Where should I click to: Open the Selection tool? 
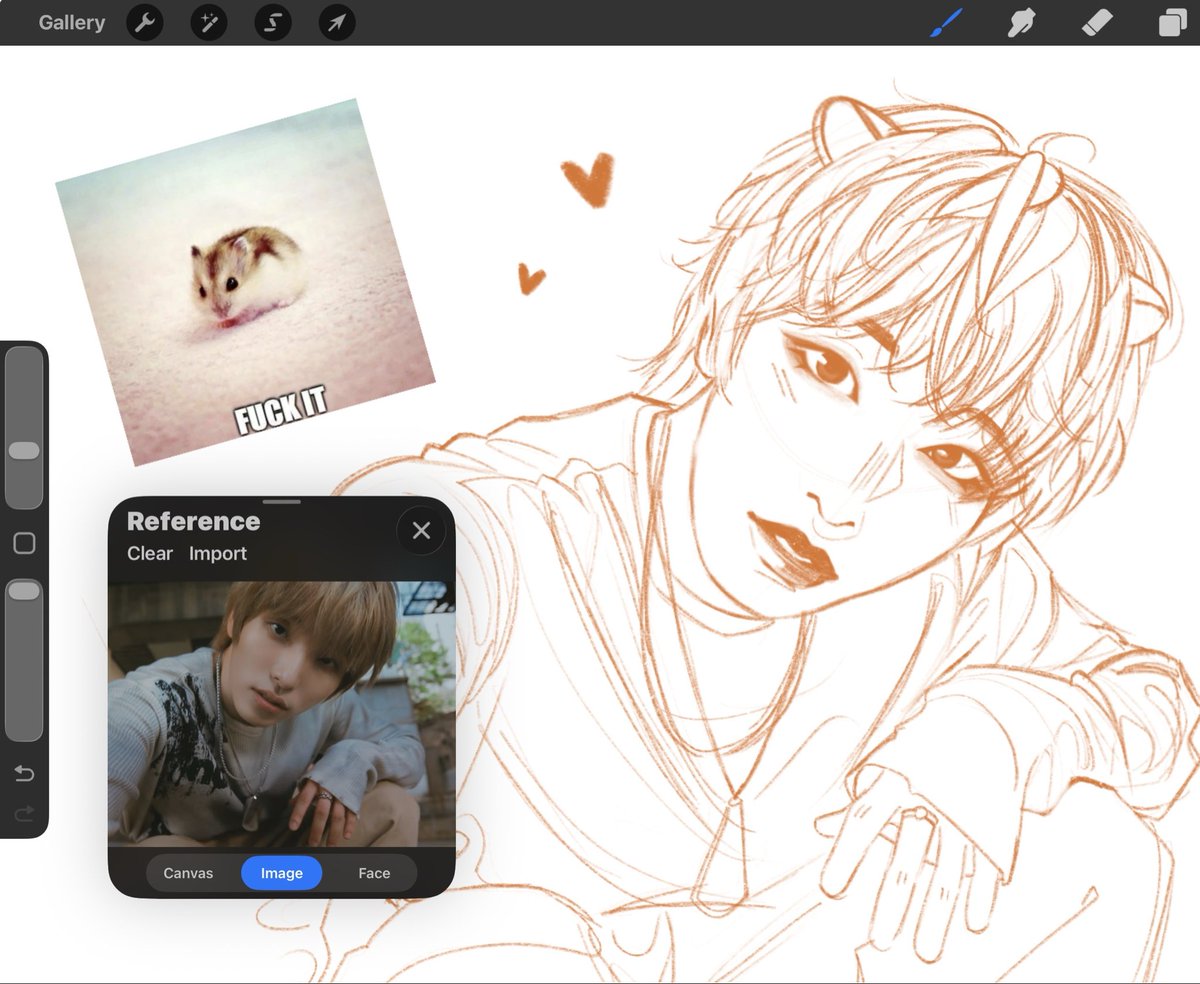point(273,22)
